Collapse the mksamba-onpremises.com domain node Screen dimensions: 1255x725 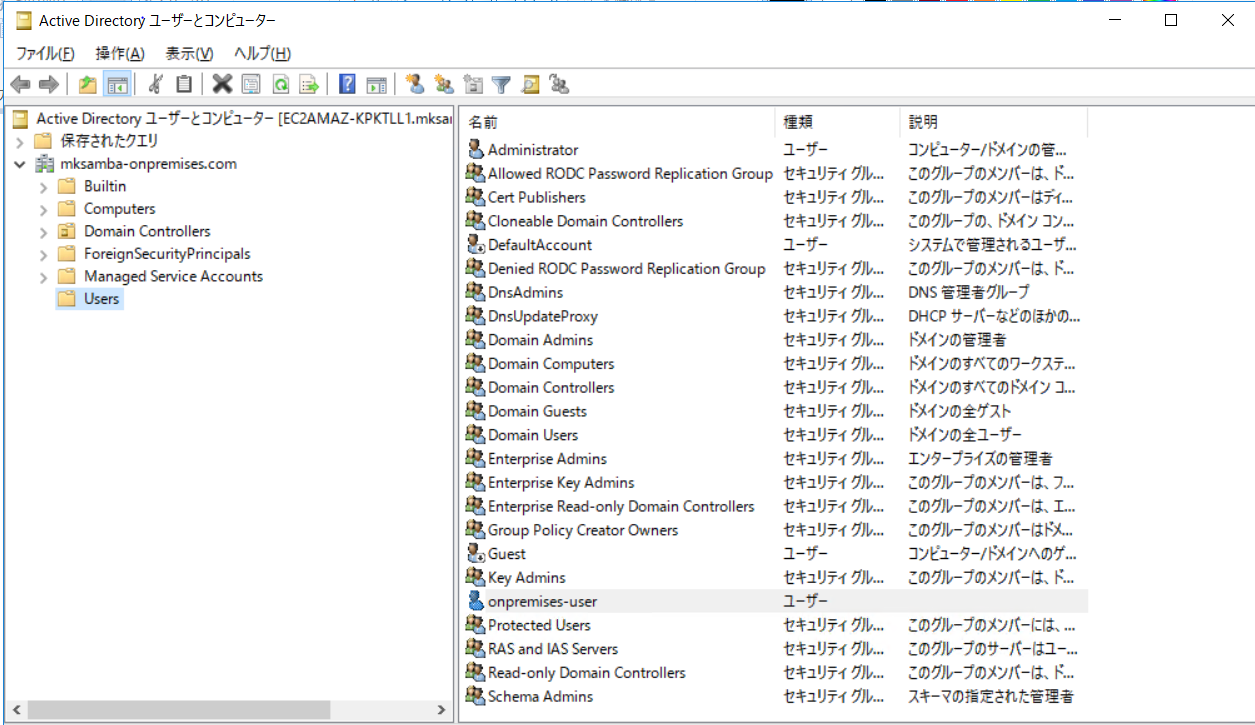[x=20, y=164]
